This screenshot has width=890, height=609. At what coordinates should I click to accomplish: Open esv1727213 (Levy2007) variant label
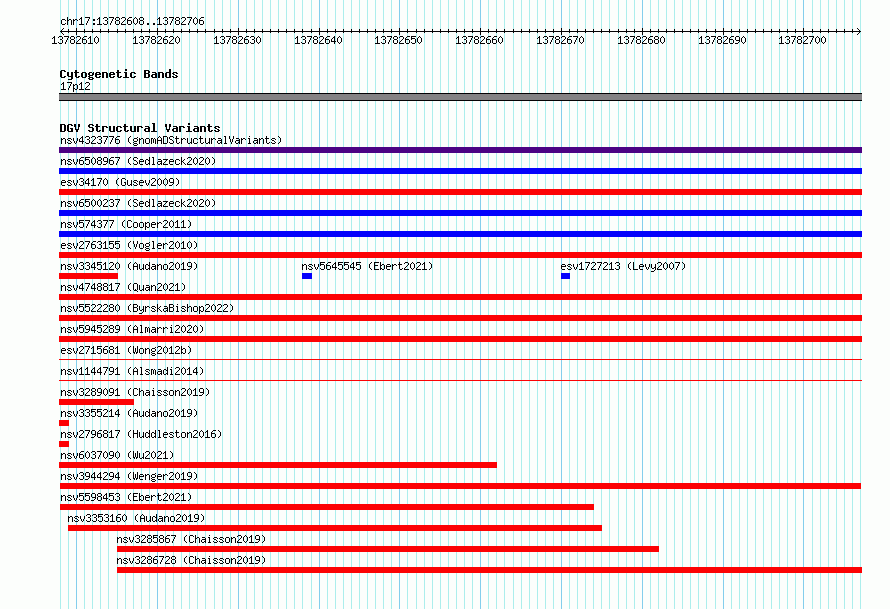[623, 266]
